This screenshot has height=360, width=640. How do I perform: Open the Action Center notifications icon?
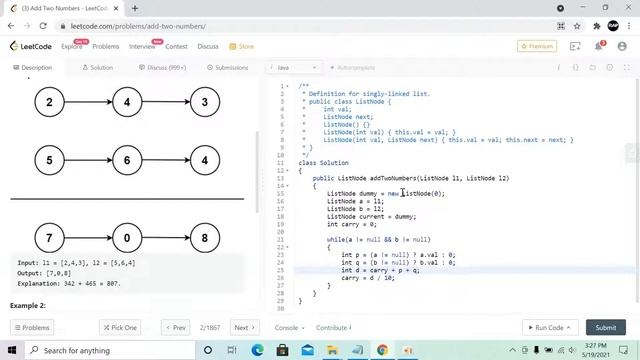click(x=623, y=350)
